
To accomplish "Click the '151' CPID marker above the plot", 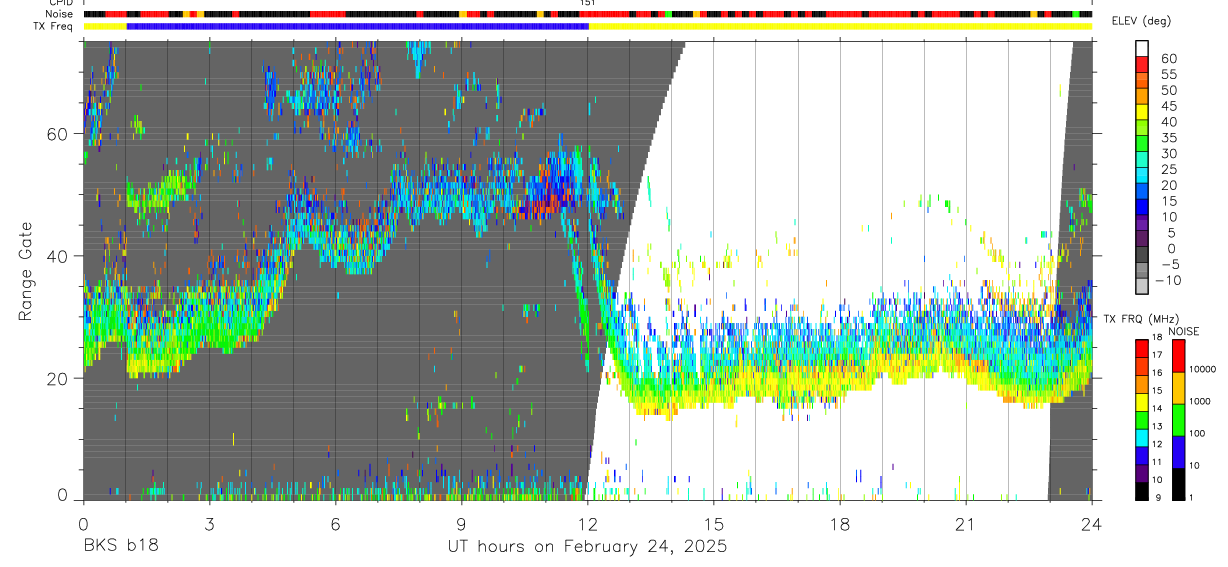I will pyautogui.click(x=588, y=4).
